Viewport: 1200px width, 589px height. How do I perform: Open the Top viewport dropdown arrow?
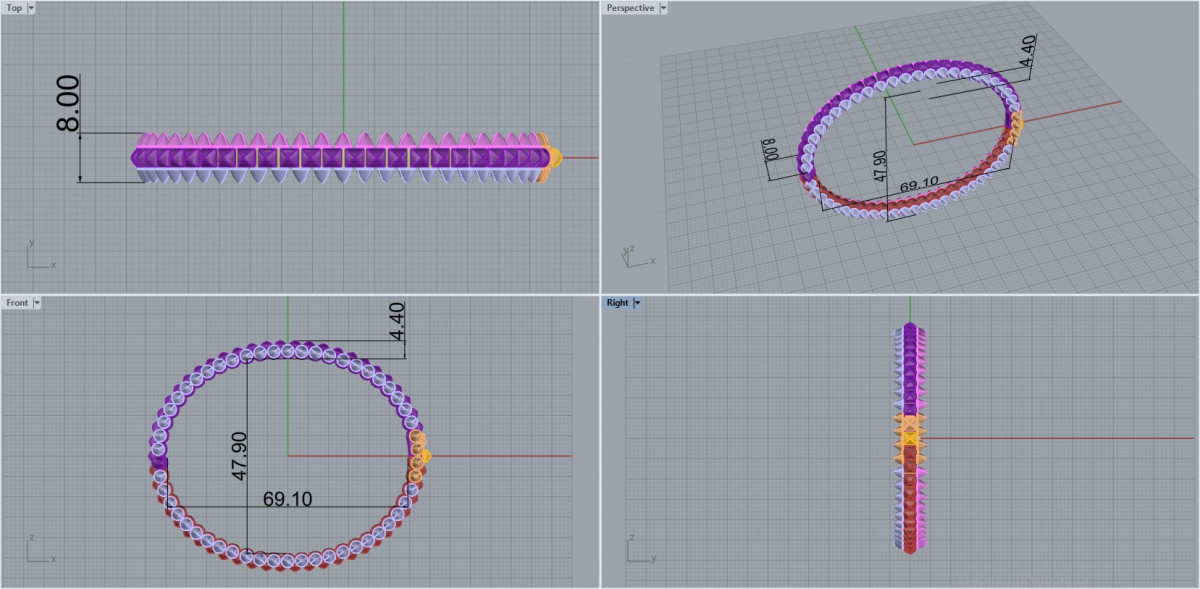click(31, 8)
